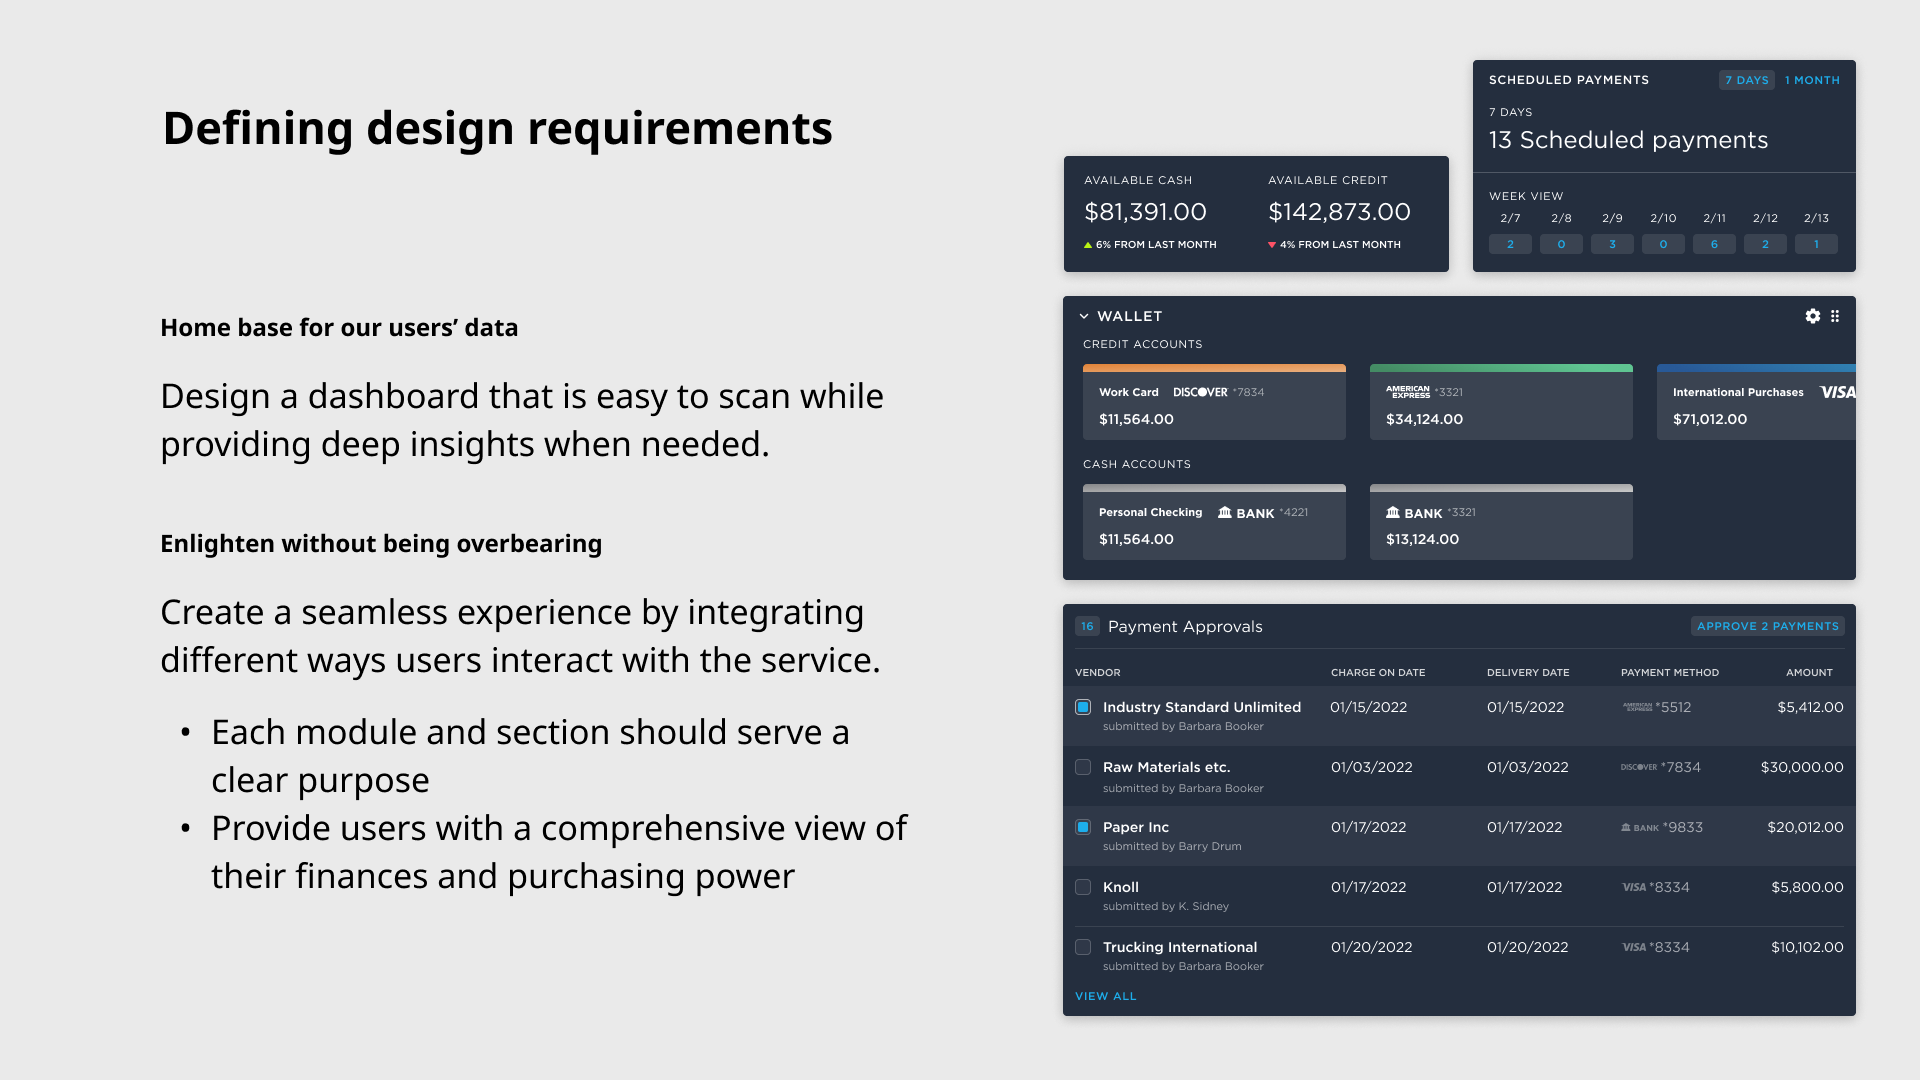Image resolution: width=1920 pixels, height=1080 pixels.
Task: Switch to the 1 Month tab
Action: (x=1813, y=80)
